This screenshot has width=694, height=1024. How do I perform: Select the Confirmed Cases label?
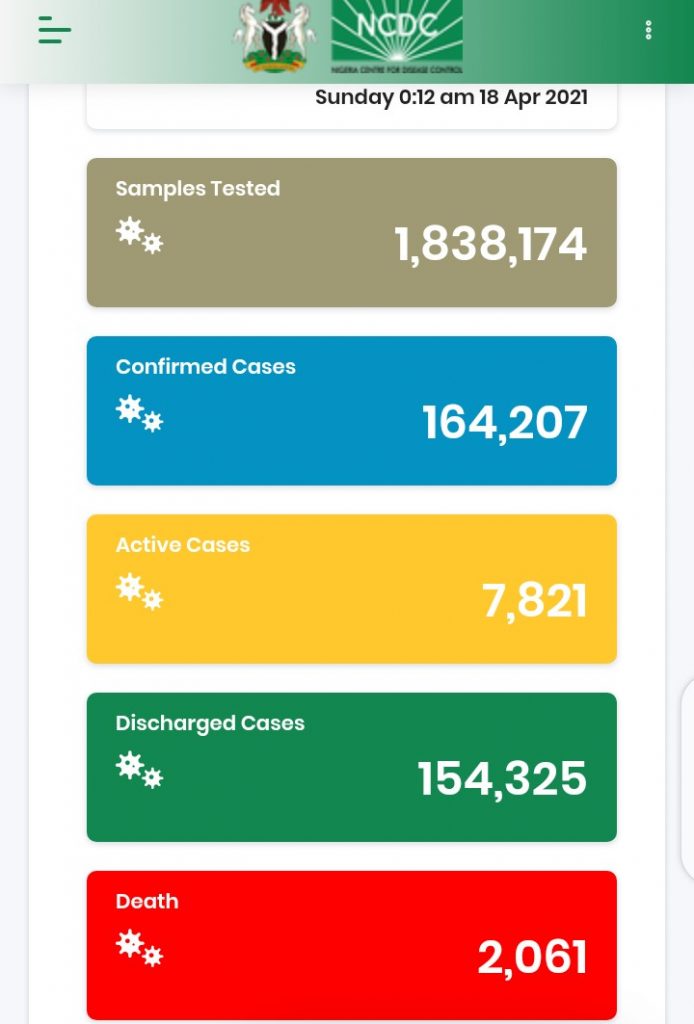tap(206, 367)
